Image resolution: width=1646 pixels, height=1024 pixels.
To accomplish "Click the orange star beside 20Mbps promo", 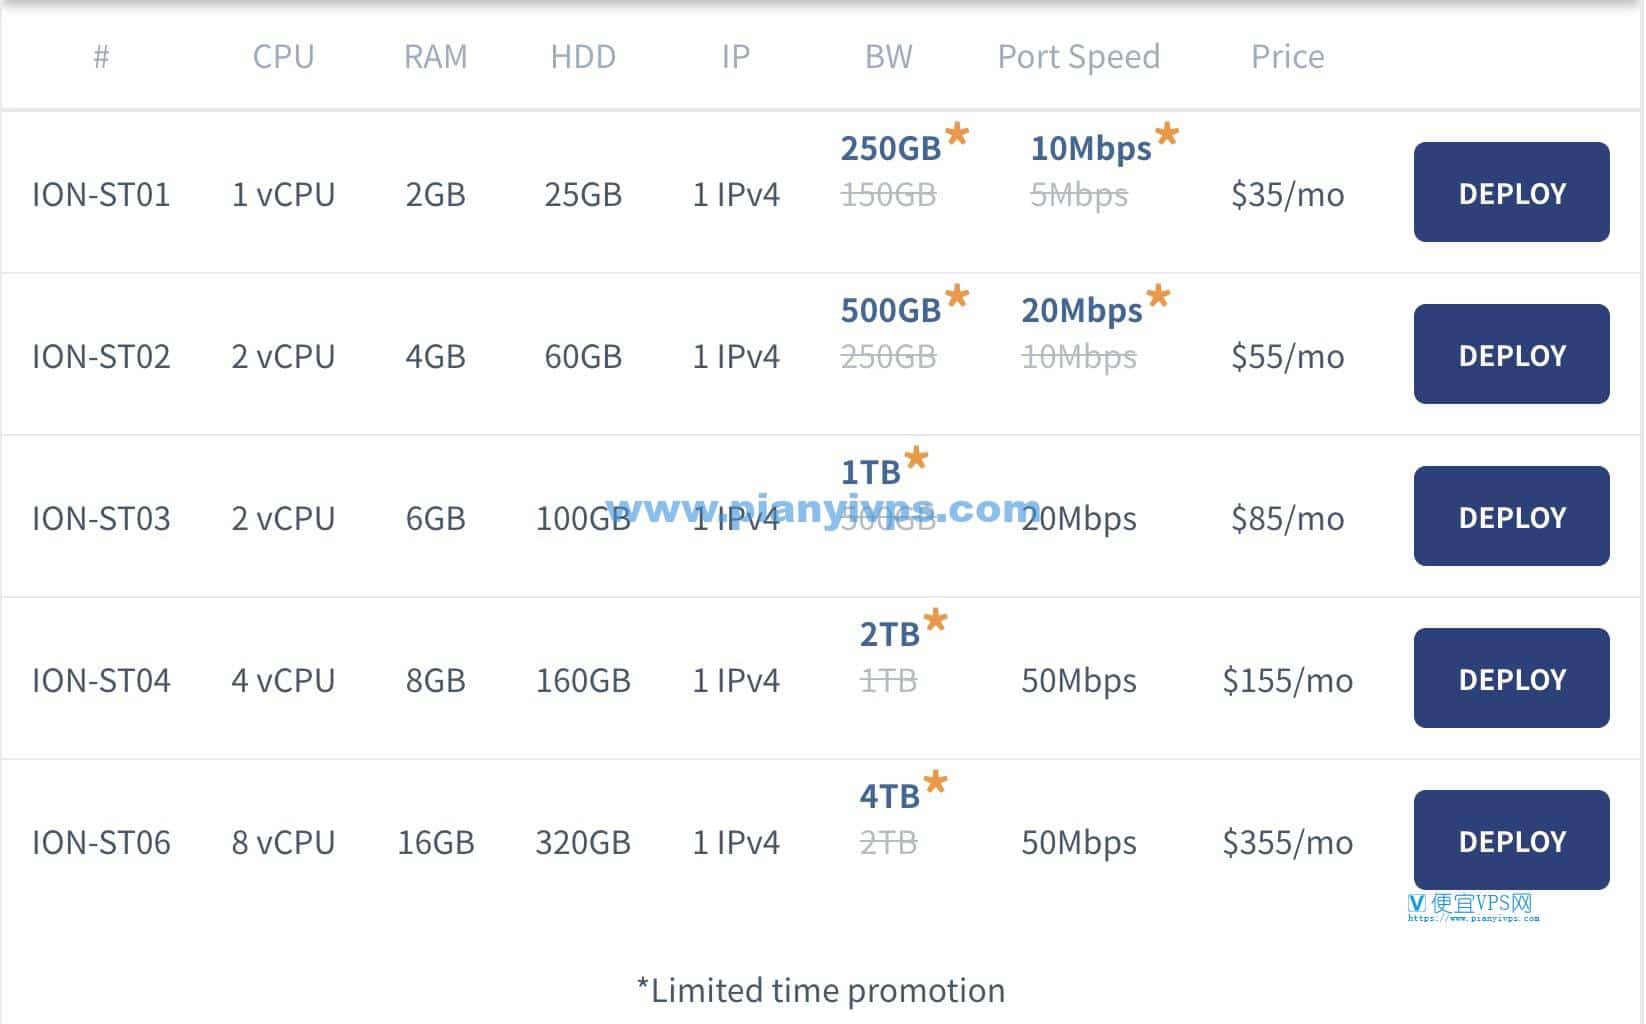I will pos(1158,296).
